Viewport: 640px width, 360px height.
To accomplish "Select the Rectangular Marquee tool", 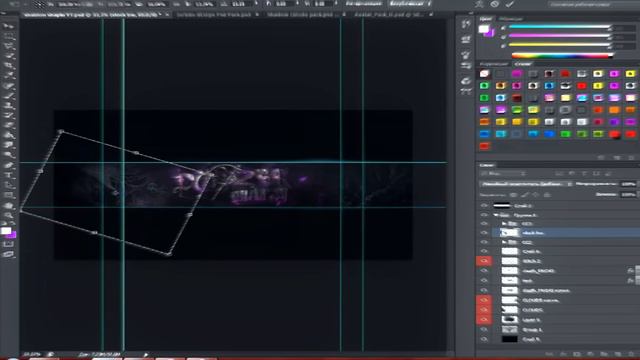I will point(9,36).
